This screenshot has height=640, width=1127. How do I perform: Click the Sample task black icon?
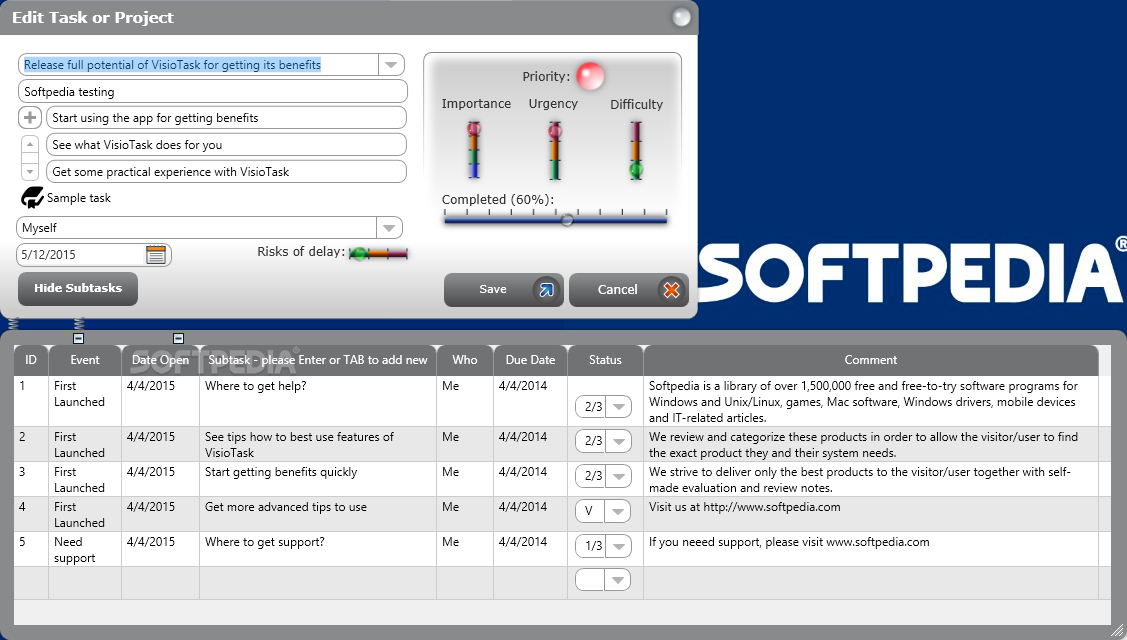(32, 198)
